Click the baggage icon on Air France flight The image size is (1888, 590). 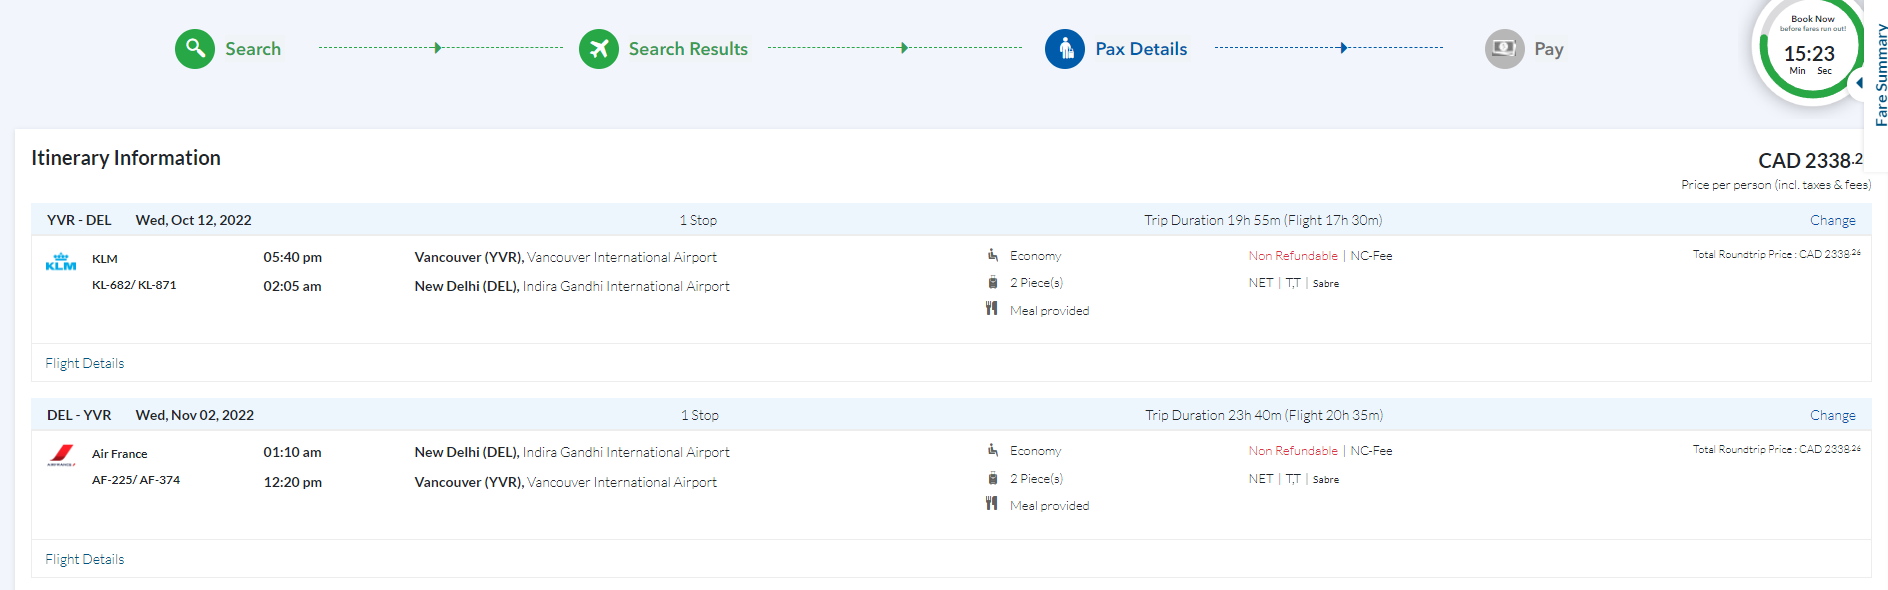[x=992, y=478]
